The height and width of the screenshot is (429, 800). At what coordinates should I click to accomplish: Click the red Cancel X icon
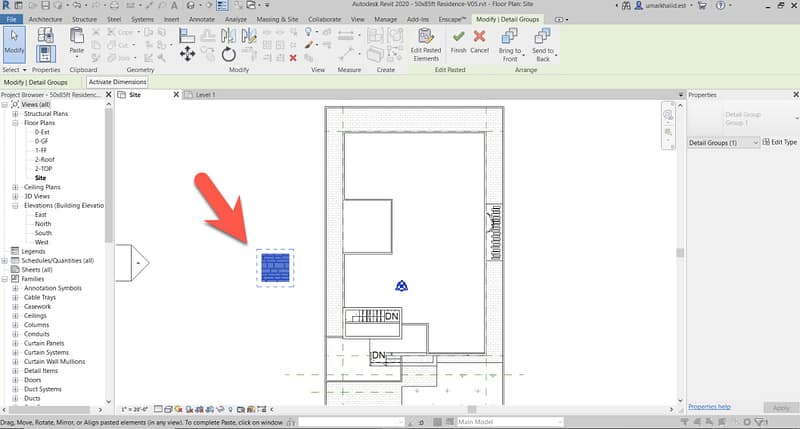pos(479,38)
